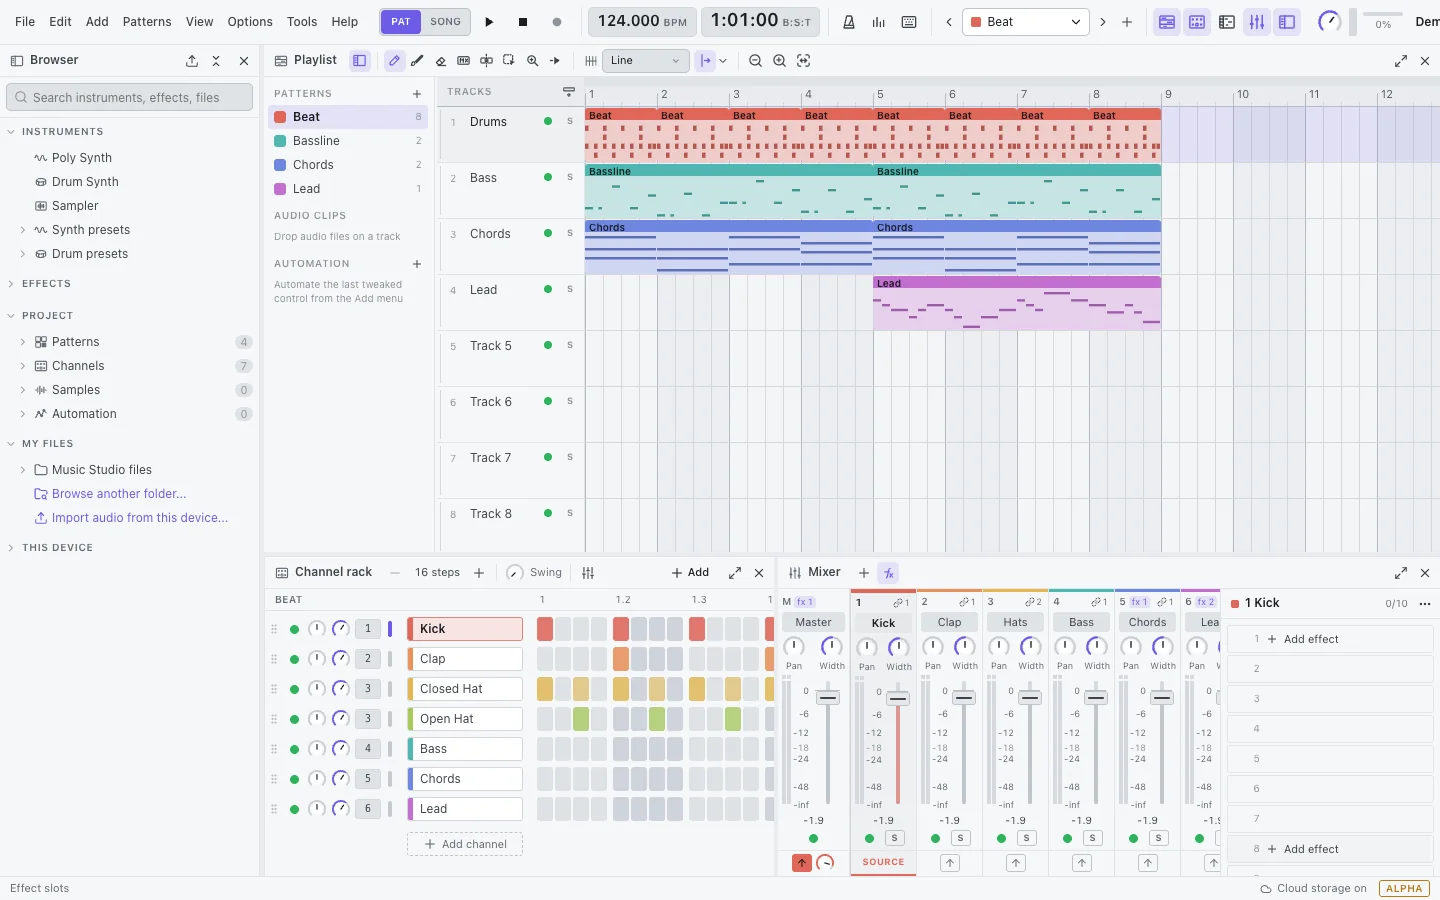
Task: Click the browser search input field
Action: (x=130, y=98)
